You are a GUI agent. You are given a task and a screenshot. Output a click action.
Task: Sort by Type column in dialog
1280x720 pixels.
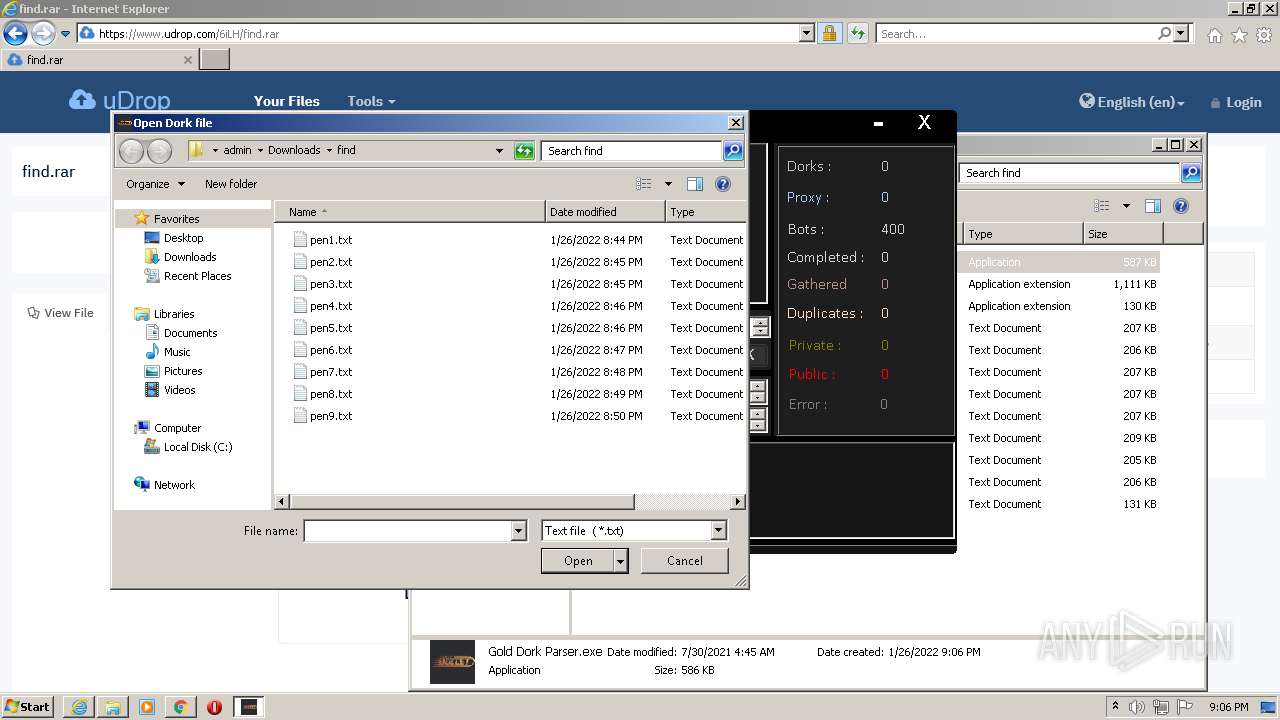coord(705,212)
